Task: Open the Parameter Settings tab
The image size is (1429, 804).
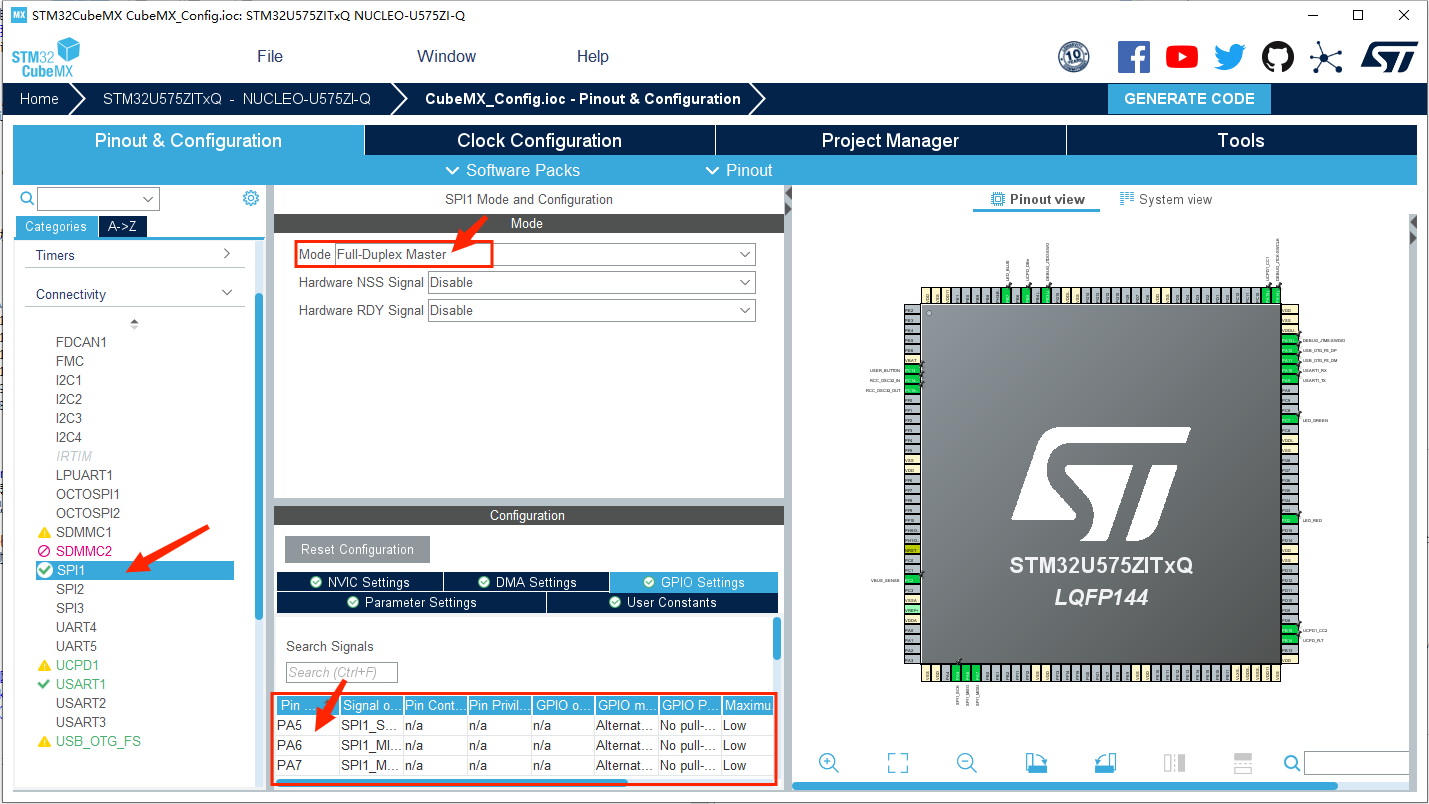Action: tap(411, 603)
